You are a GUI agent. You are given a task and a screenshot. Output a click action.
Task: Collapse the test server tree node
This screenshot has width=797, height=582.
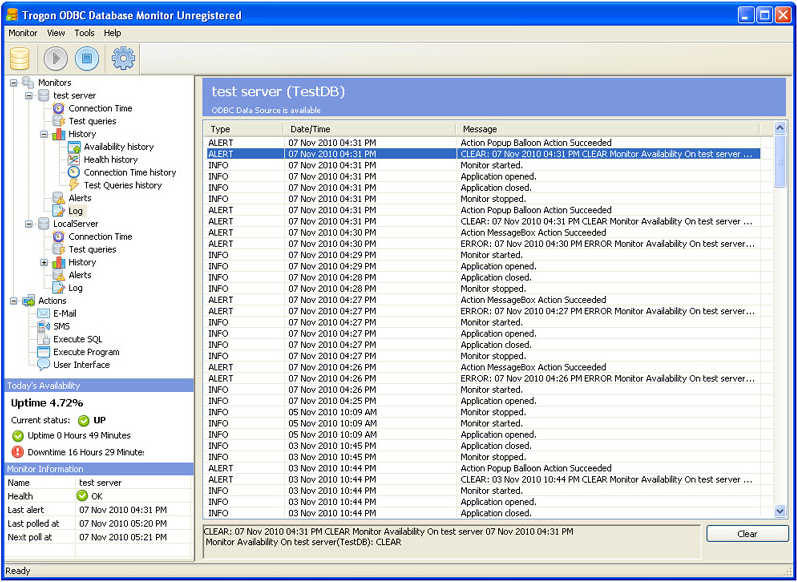pos(29,96)
